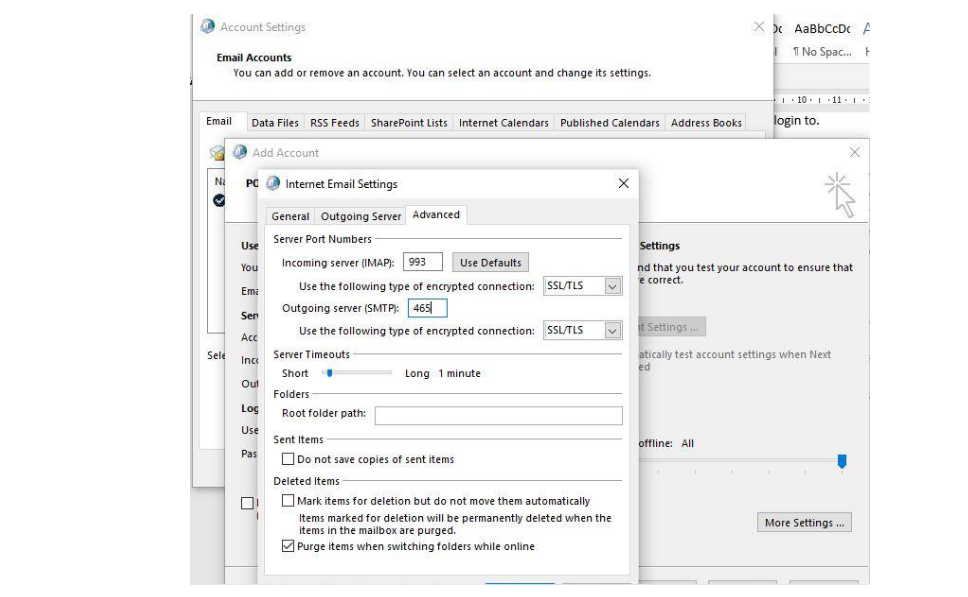Click the Use Defaults button

(490, 263)
